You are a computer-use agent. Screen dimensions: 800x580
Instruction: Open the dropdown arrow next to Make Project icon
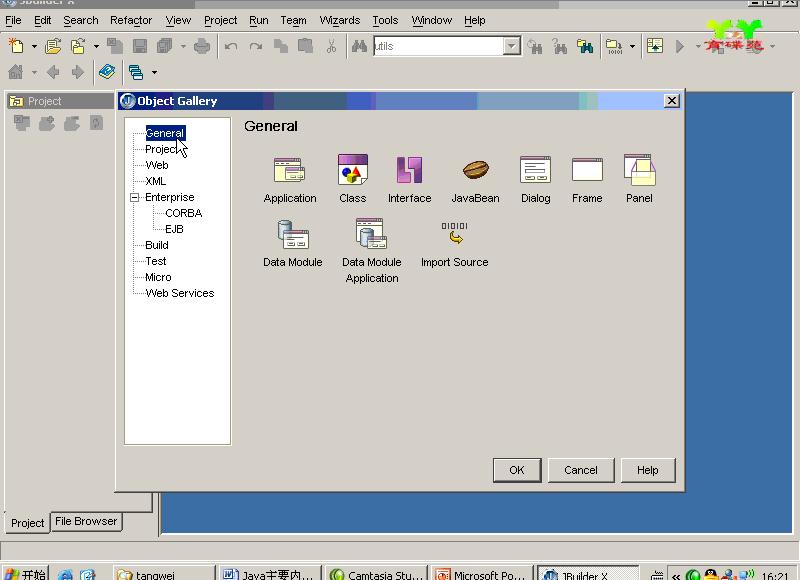pyautogui.click(x=632, y=46)
